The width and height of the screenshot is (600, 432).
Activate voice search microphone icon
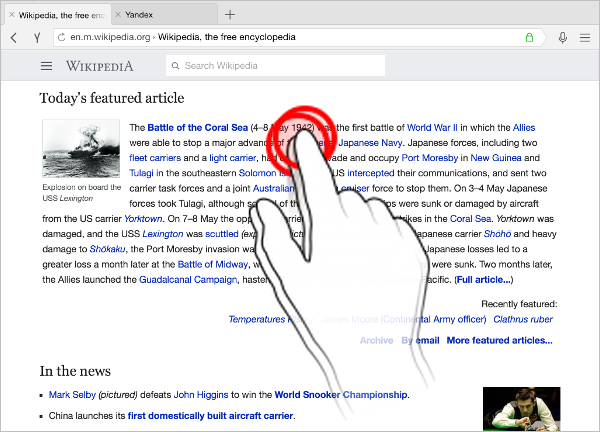coord(562,37)
